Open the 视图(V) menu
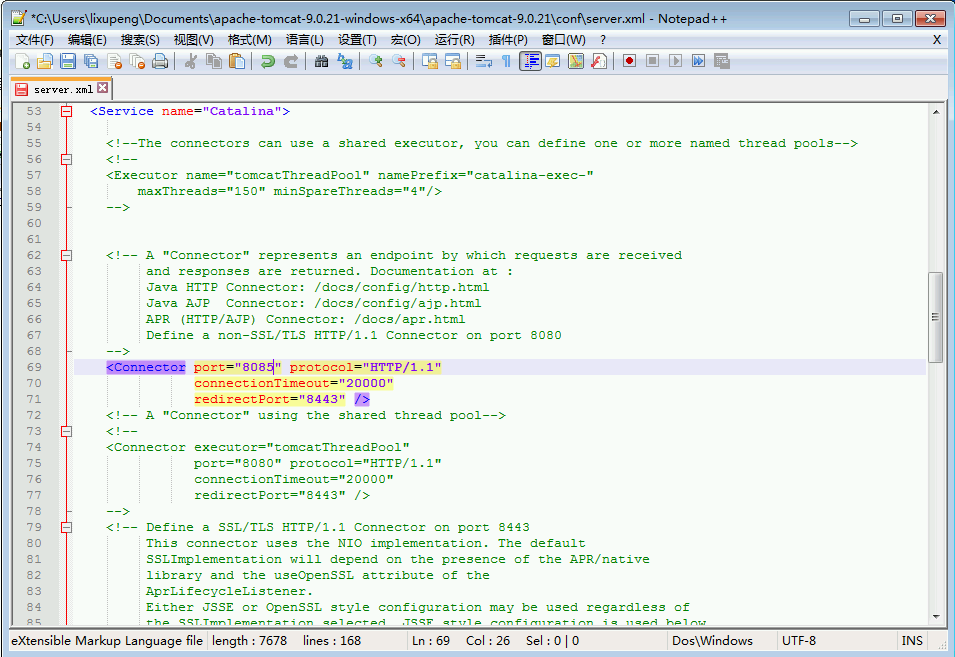The width and height of the screenshot is (955, 657). tap(194, 40)
